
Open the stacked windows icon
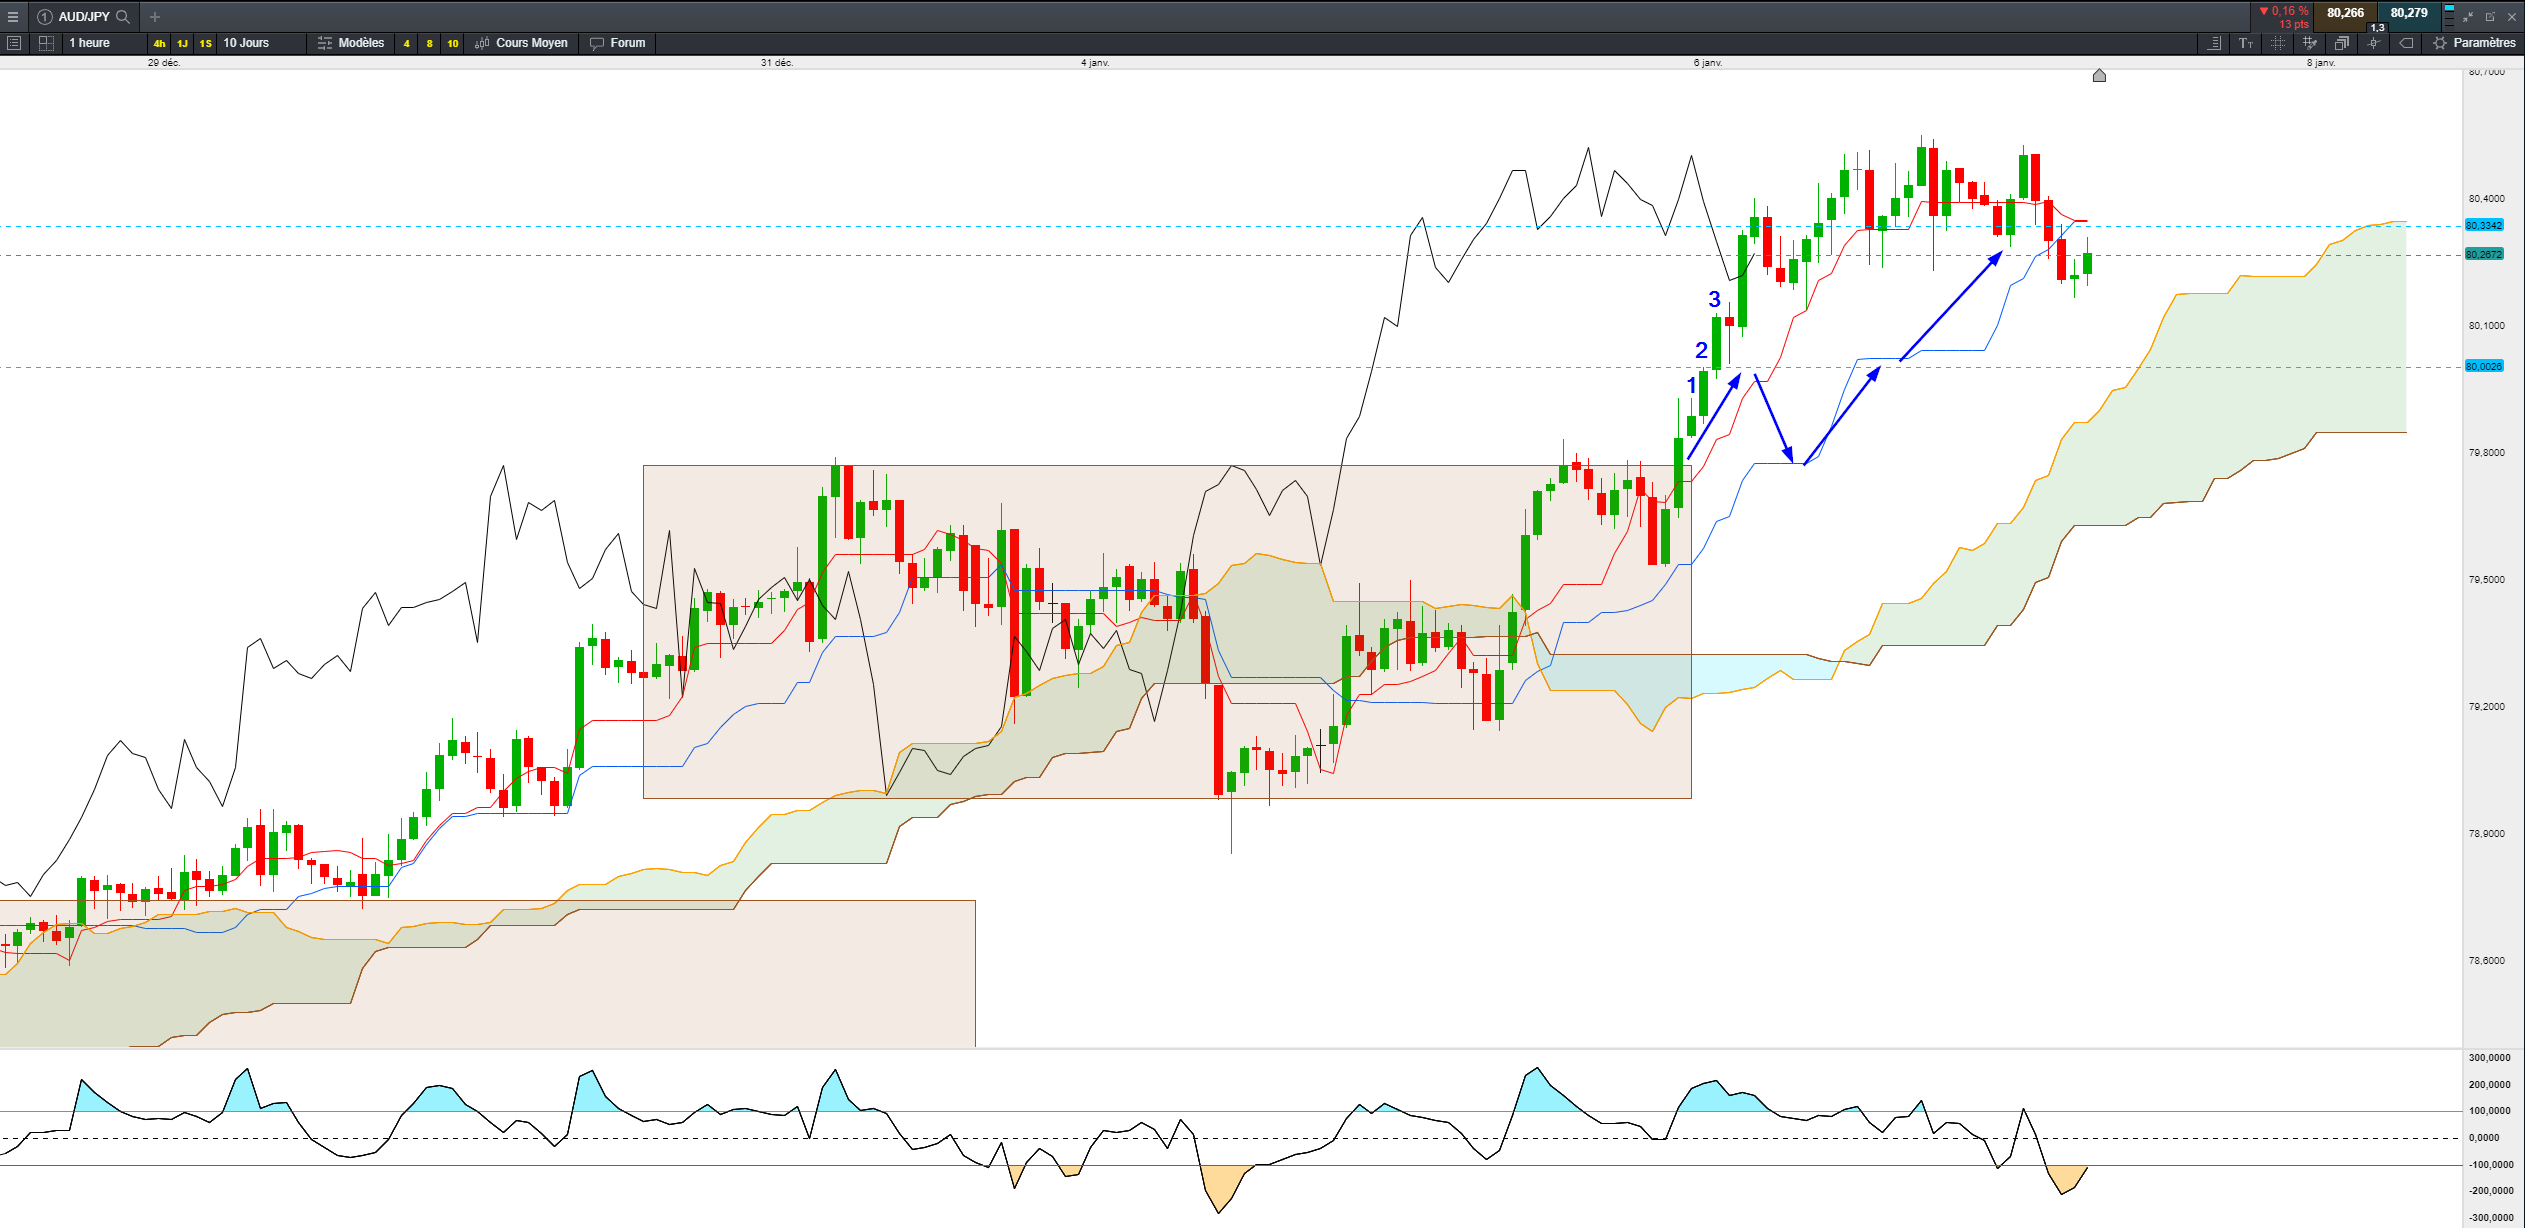coord(2342,43)
